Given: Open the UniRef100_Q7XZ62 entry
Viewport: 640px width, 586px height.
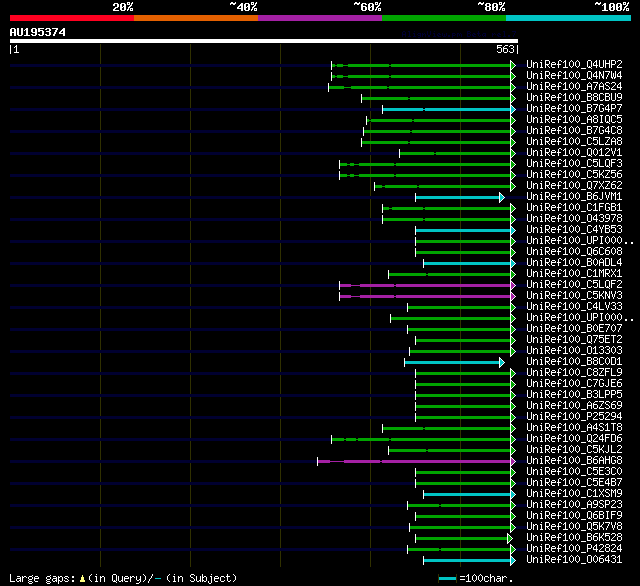Looking at the screenshot, I should [574, 186].
